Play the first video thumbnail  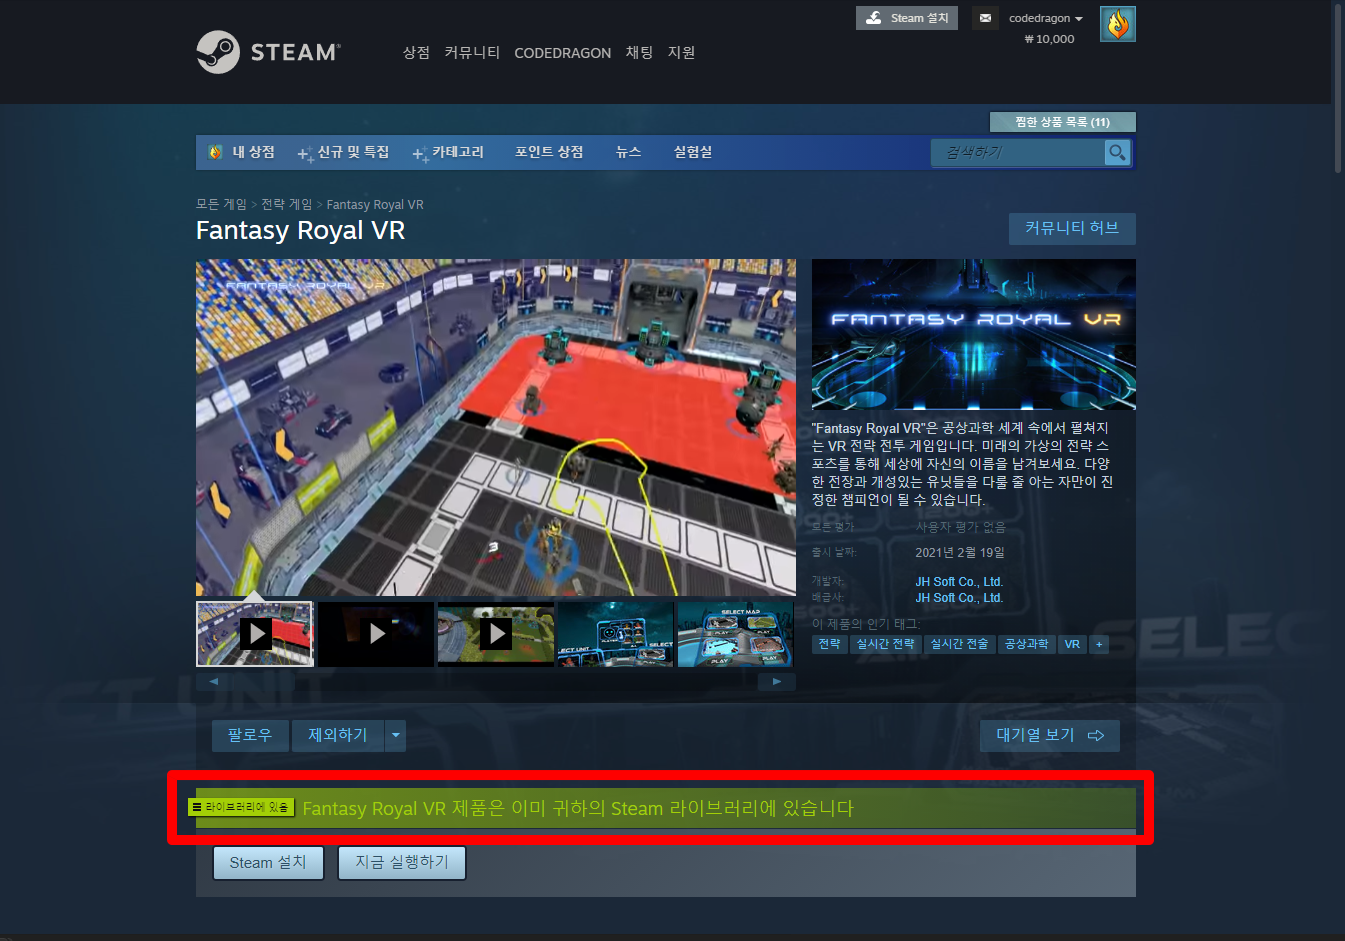click(x=255, y=634)
